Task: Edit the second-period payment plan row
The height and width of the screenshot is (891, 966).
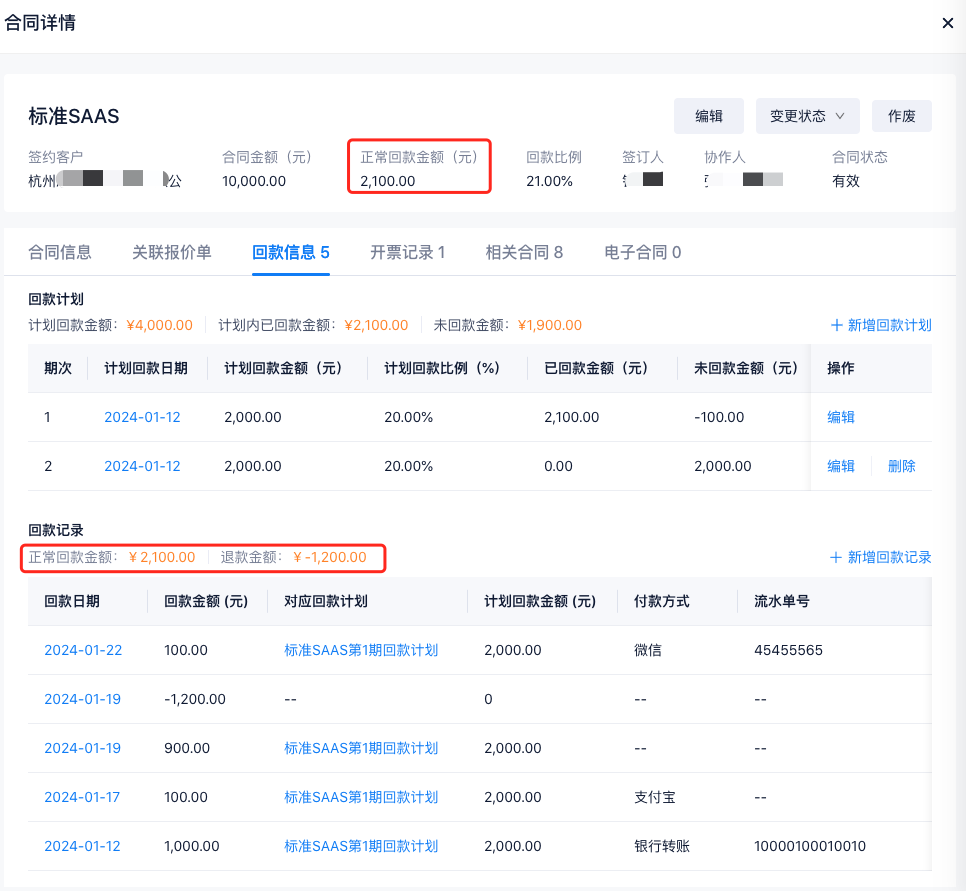Action: [x=841, y=466]
